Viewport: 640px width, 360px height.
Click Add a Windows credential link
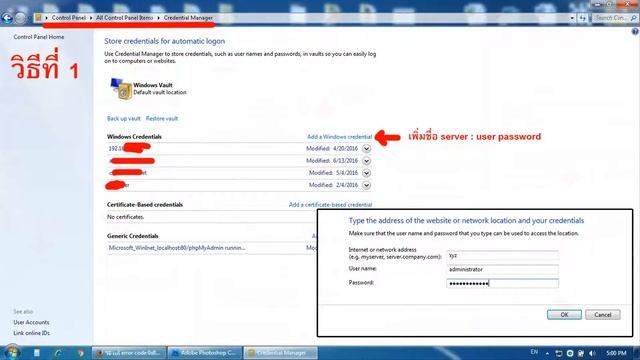(340, 137)
